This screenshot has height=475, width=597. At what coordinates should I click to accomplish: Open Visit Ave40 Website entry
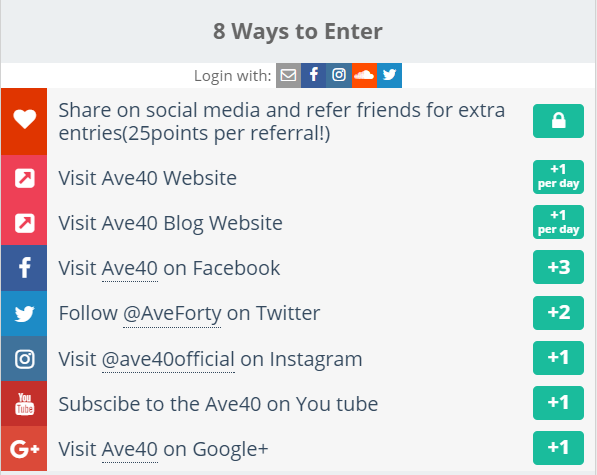click(148, 178)
